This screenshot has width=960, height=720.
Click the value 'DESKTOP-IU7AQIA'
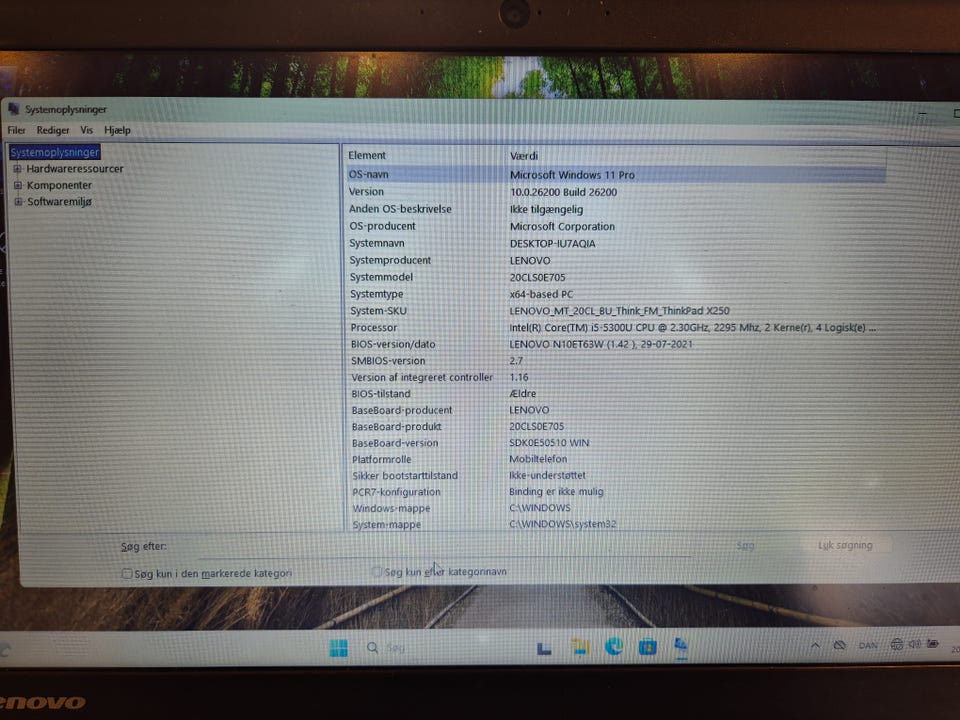[x=552, y=244]
